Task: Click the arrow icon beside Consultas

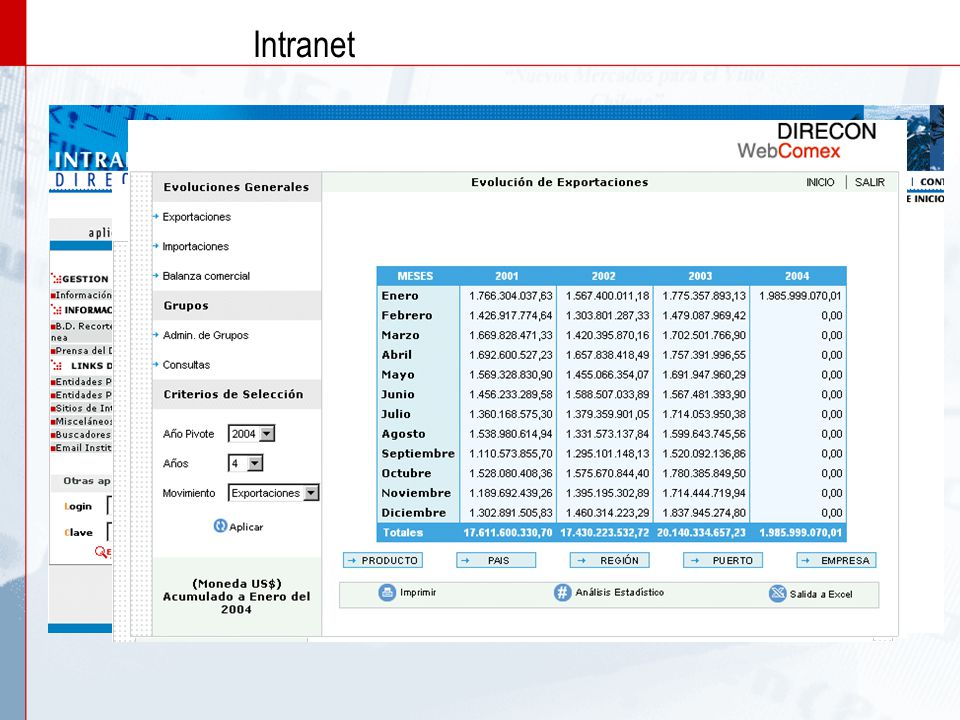Action: [x=156, y=364]
